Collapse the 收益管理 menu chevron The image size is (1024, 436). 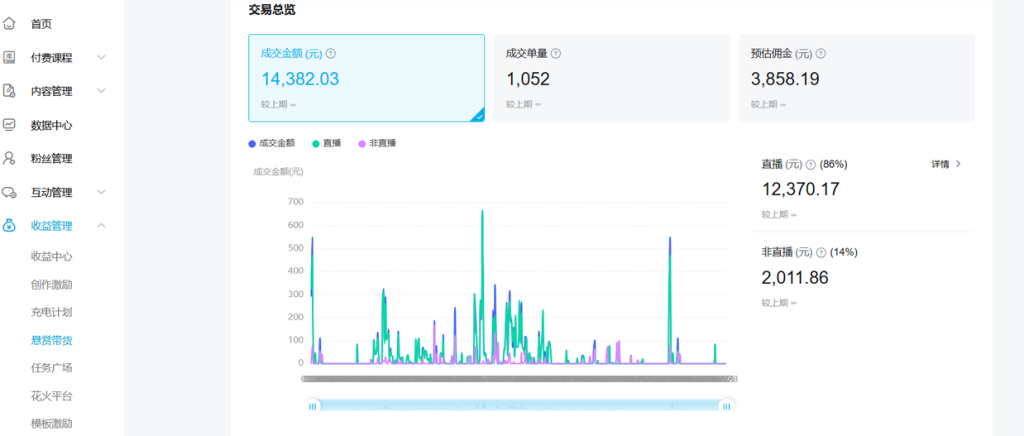point(101,226)
